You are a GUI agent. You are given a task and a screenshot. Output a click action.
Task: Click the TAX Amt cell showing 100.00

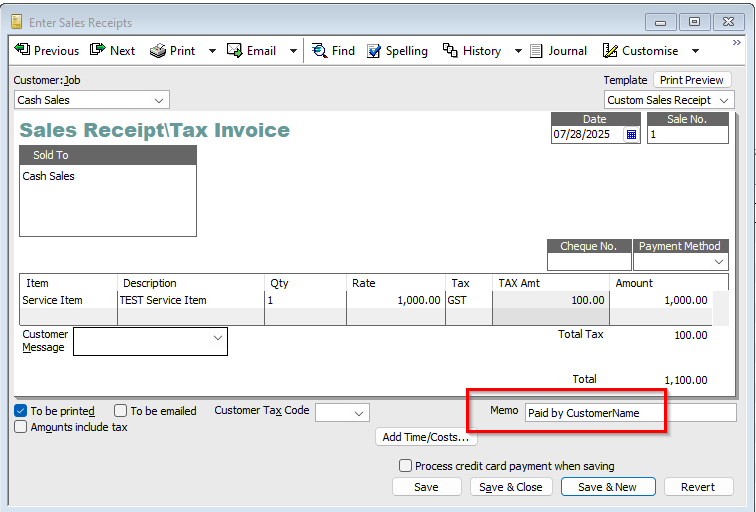click(551, 300)
